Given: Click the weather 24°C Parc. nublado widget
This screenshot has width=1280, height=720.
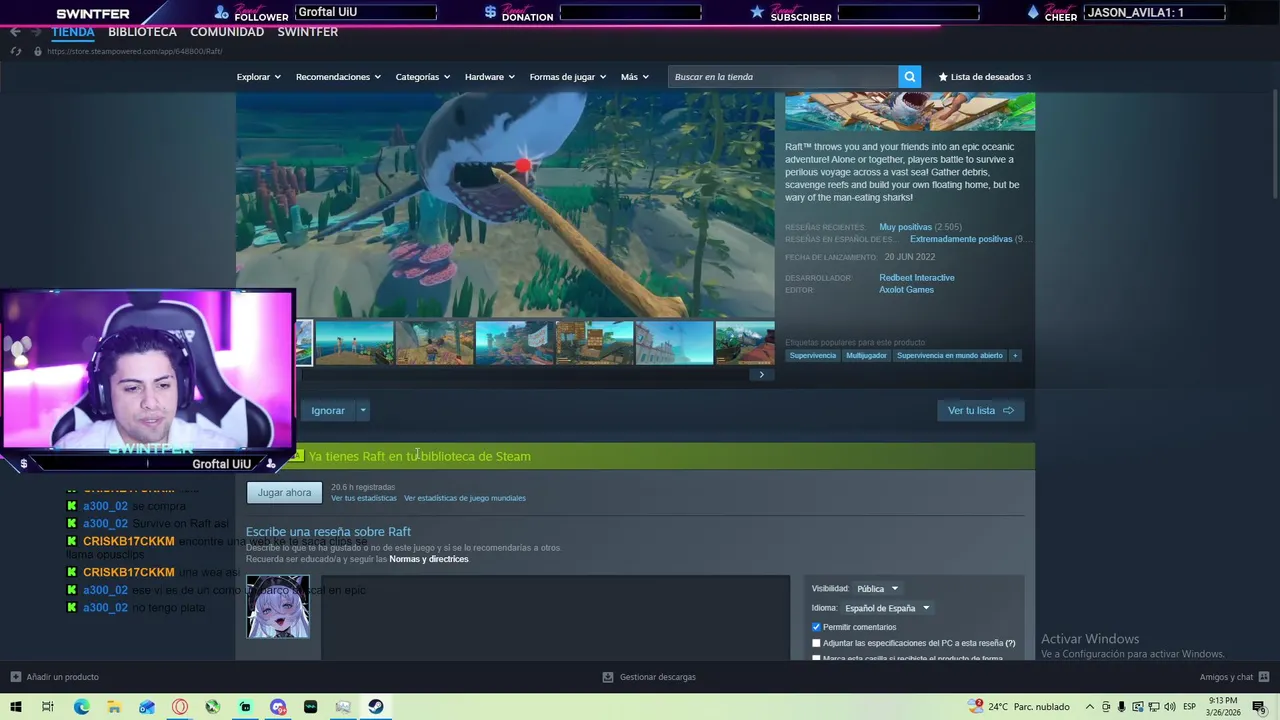Looking at the screenshot, I should click(1019, 707).
